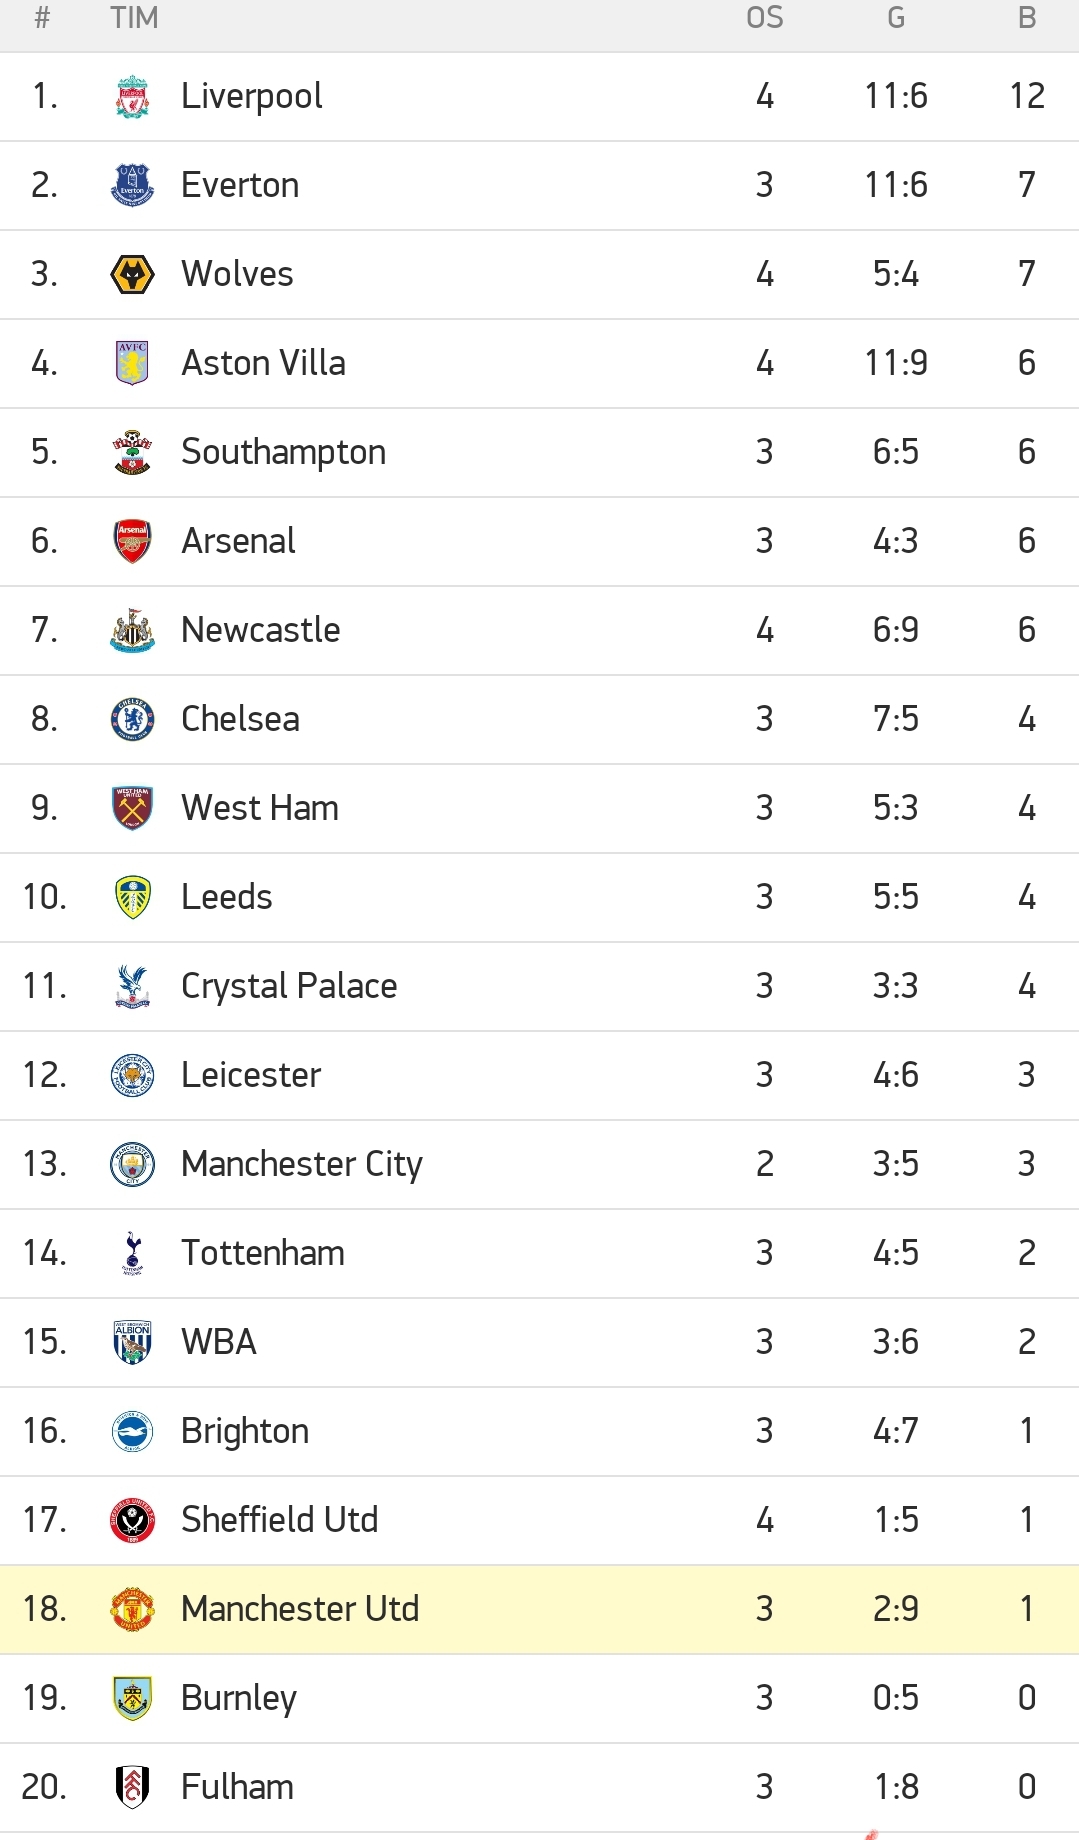Tap Burnley's 0:5 goal record
Image resolution: width=1079 pixels, height=1840 pixels.
896,1698
